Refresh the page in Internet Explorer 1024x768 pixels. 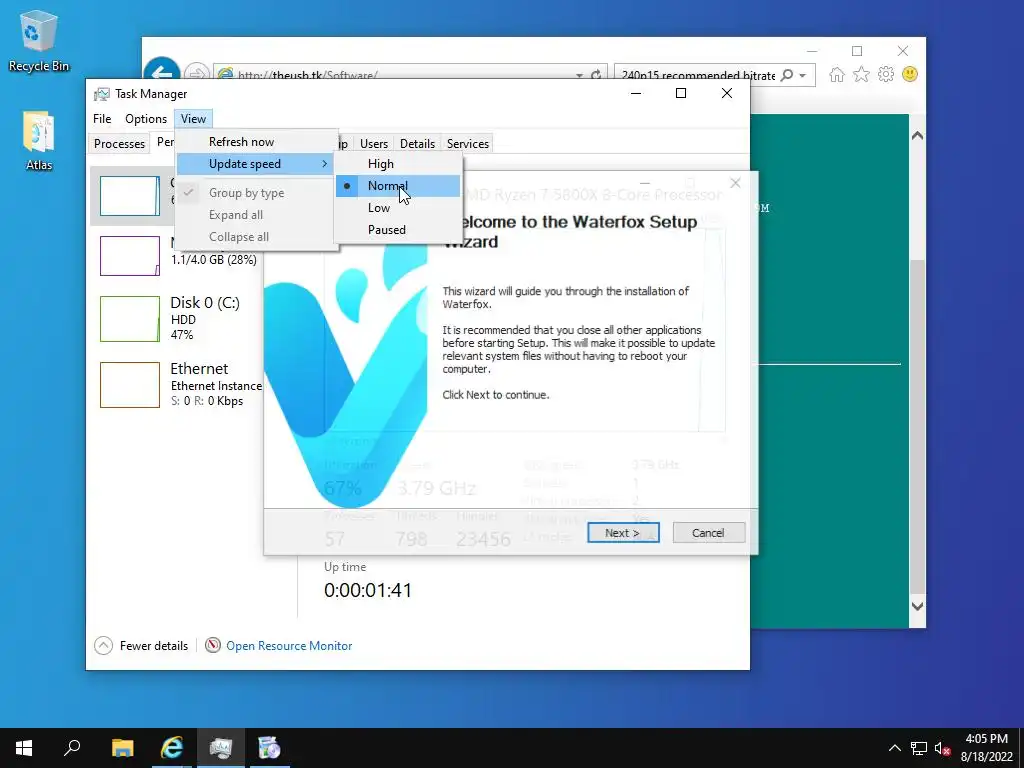point(596,75)
